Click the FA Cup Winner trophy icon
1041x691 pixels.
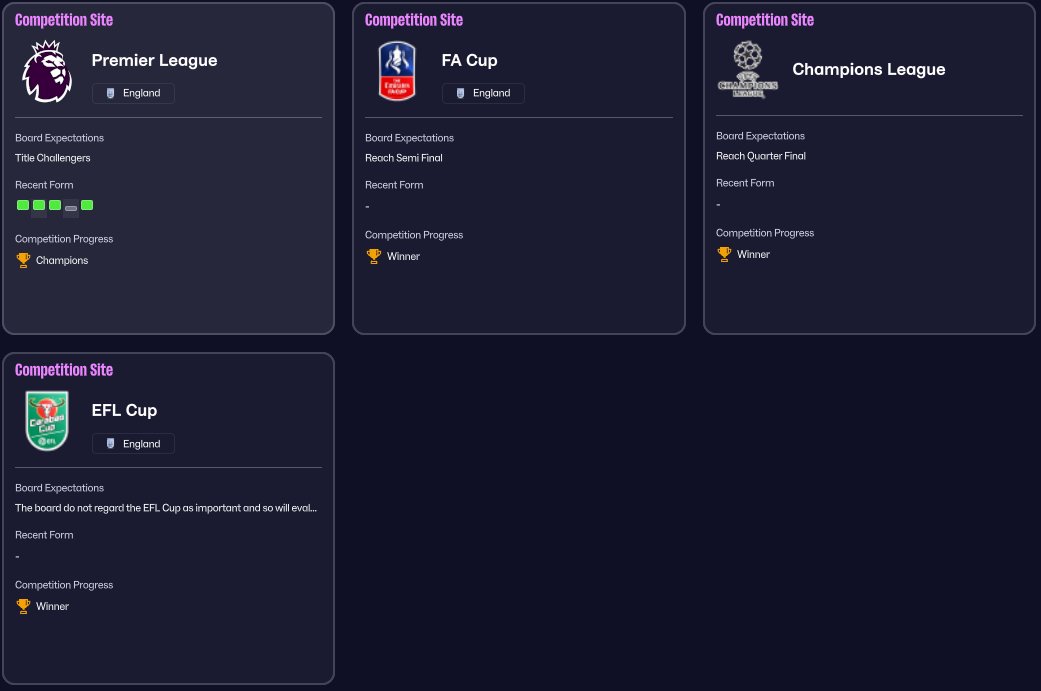(x=374, y=256)
